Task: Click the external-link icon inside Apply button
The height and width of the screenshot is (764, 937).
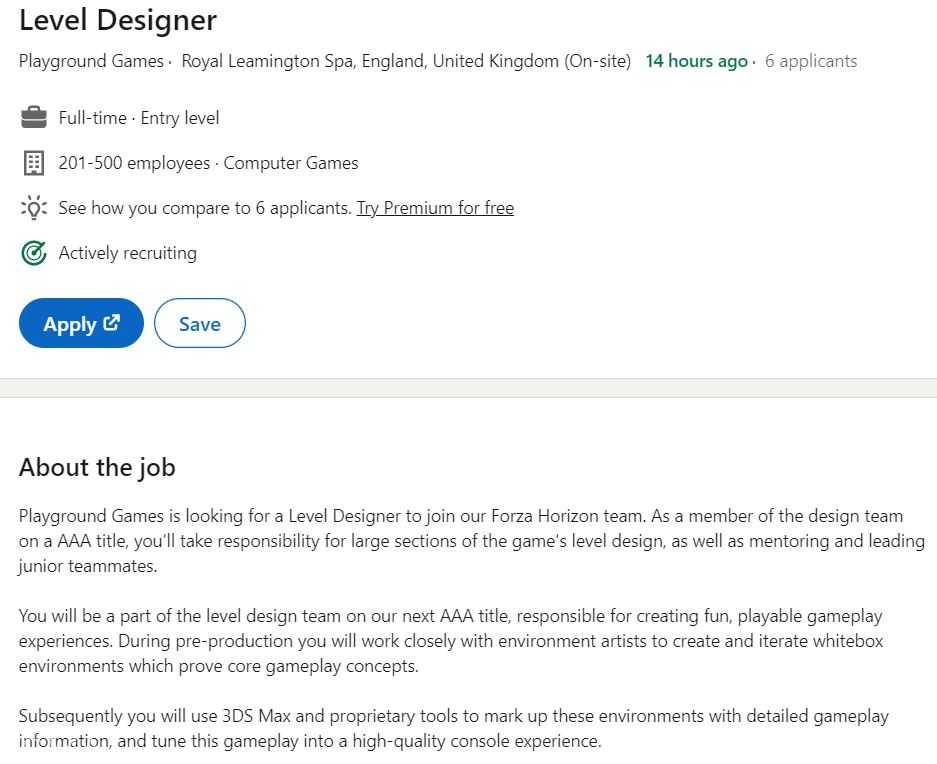Action: click(112, 323)
